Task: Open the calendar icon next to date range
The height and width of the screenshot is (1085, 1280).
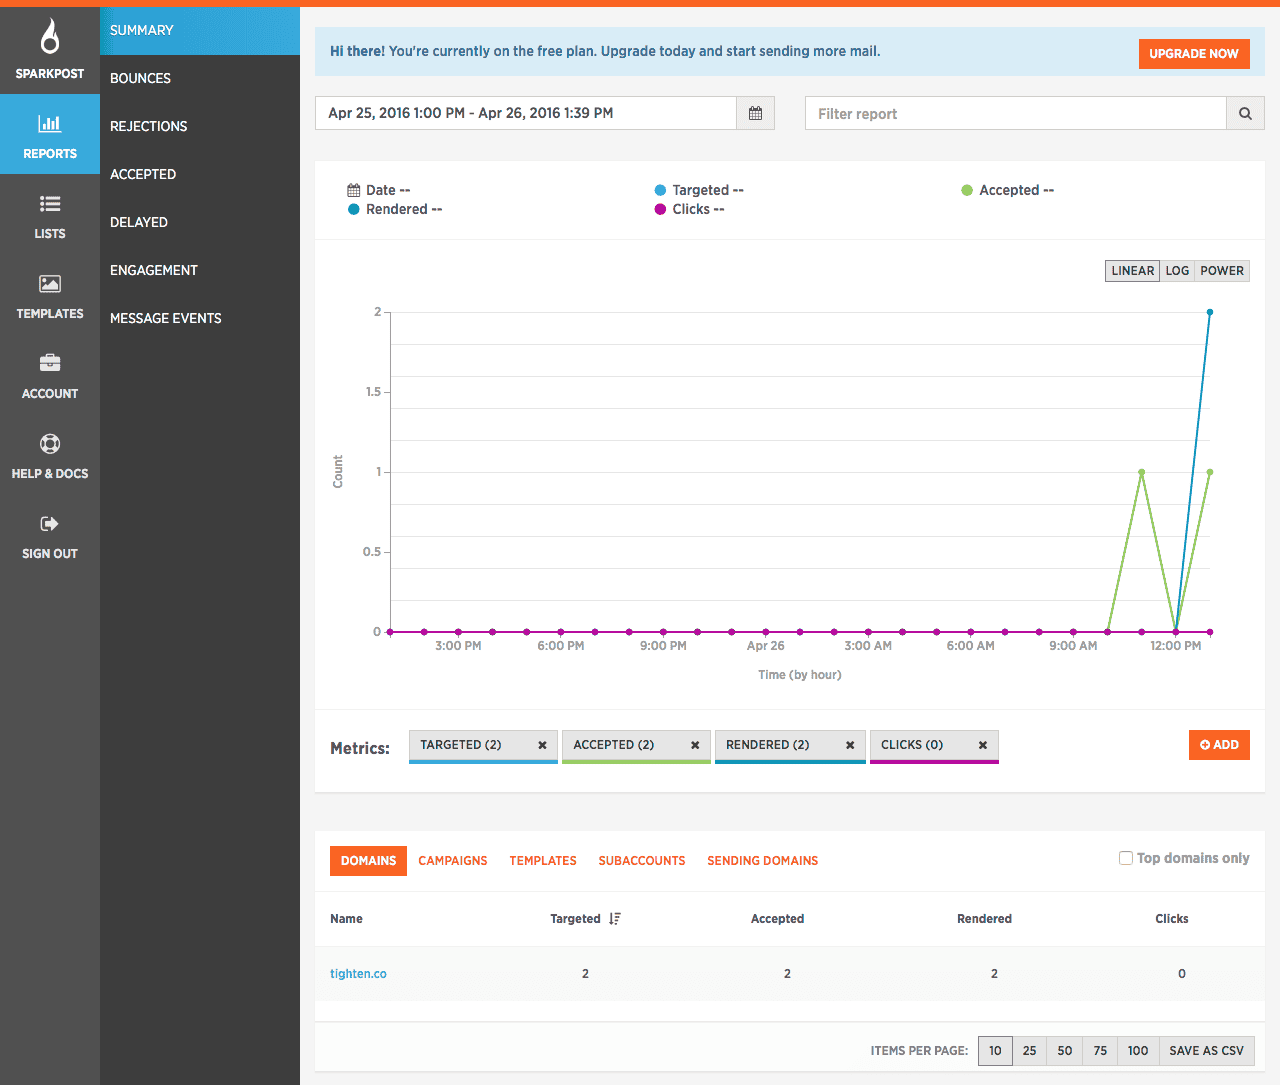Action: (x=755, y=113)
